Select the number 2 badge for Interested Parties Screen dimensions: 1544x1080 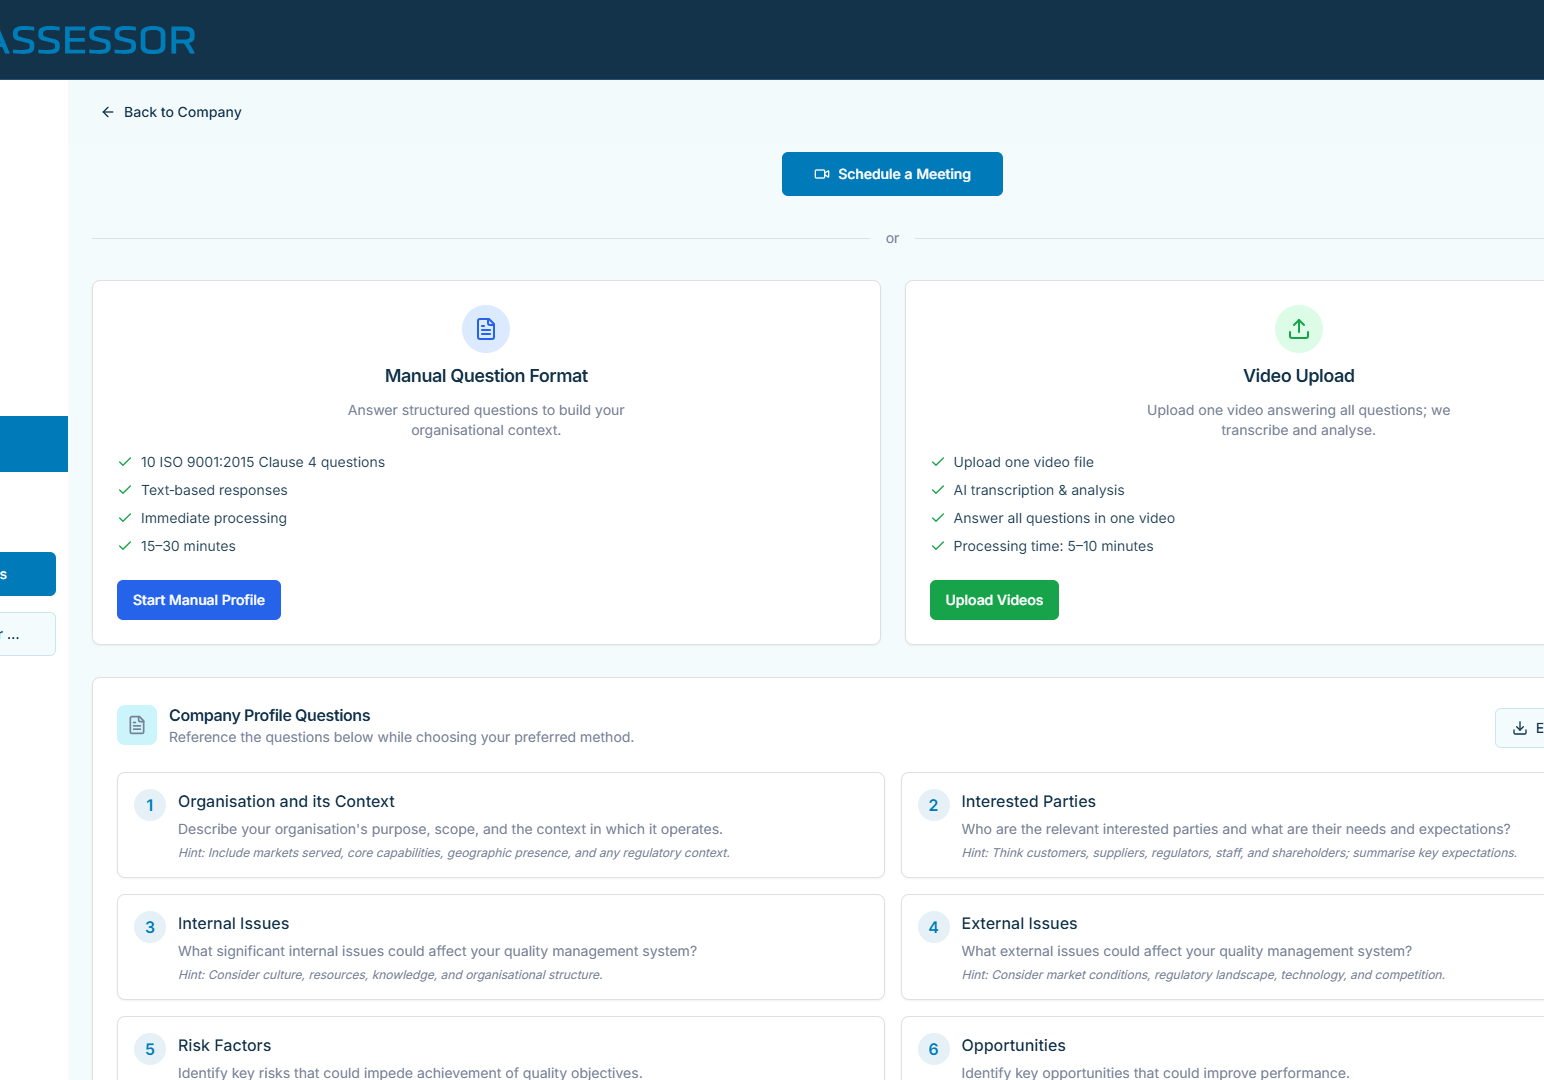(933, 805)
